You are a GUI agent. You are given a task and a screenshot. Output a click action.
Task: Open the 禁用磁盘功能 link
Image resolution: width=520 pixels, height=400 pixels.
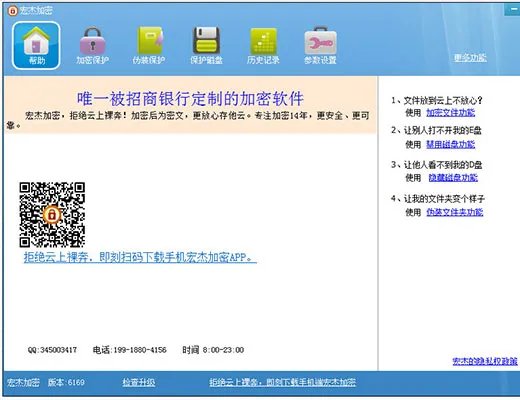[451, 145]
